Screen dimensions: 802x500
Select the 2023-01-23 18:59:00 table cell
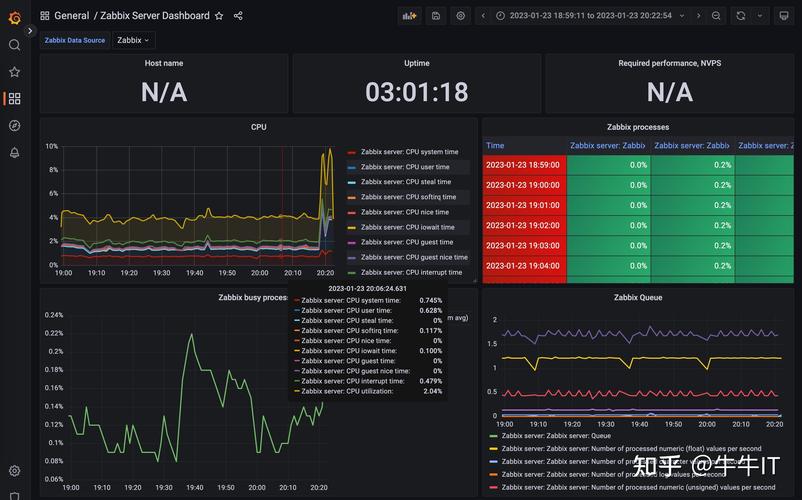click(524, 165)
